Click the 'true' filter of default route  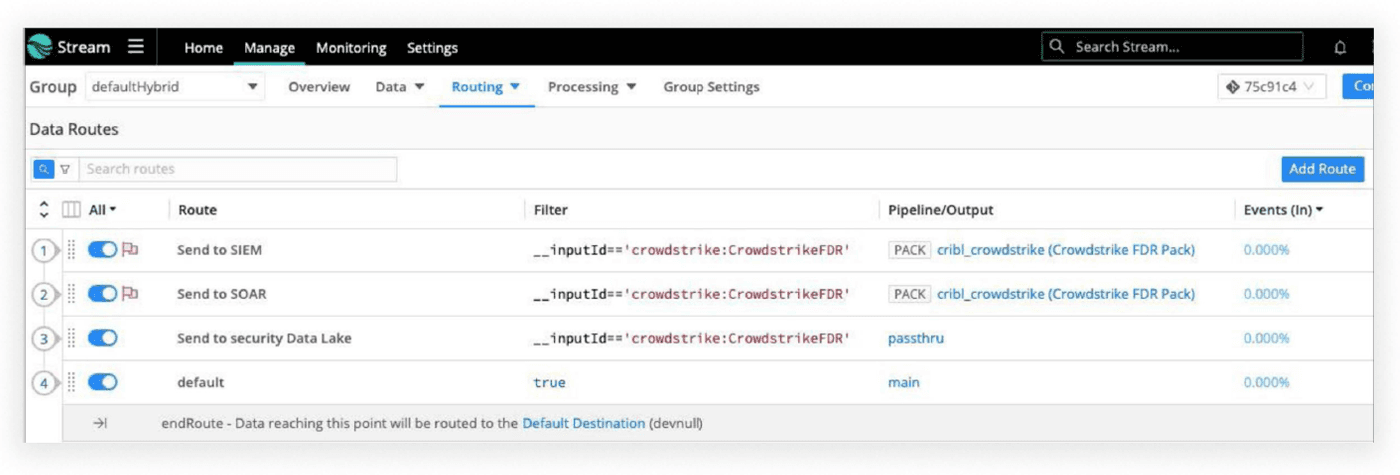(549, 382)
